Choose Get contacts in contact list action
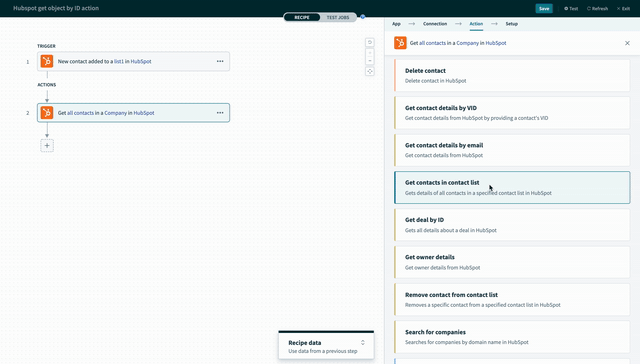This screenshot has height=364, width=640. [512, 187]
